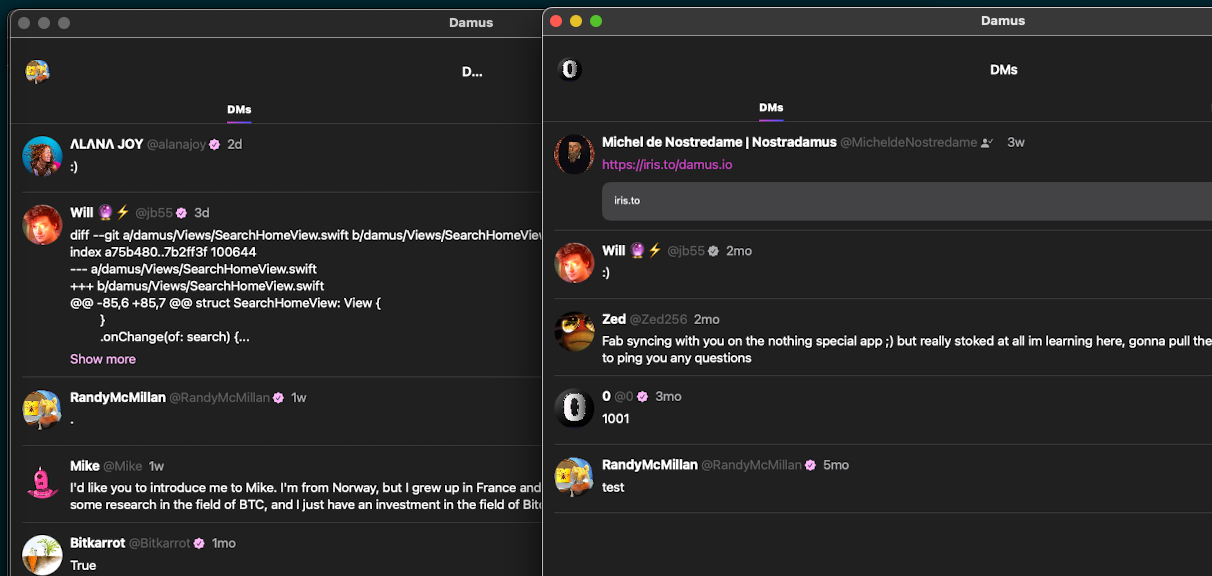The width and height of the screenshot is (1212, 576).
Task: Click the Damus title of the left window
Action: click(471, 22)
